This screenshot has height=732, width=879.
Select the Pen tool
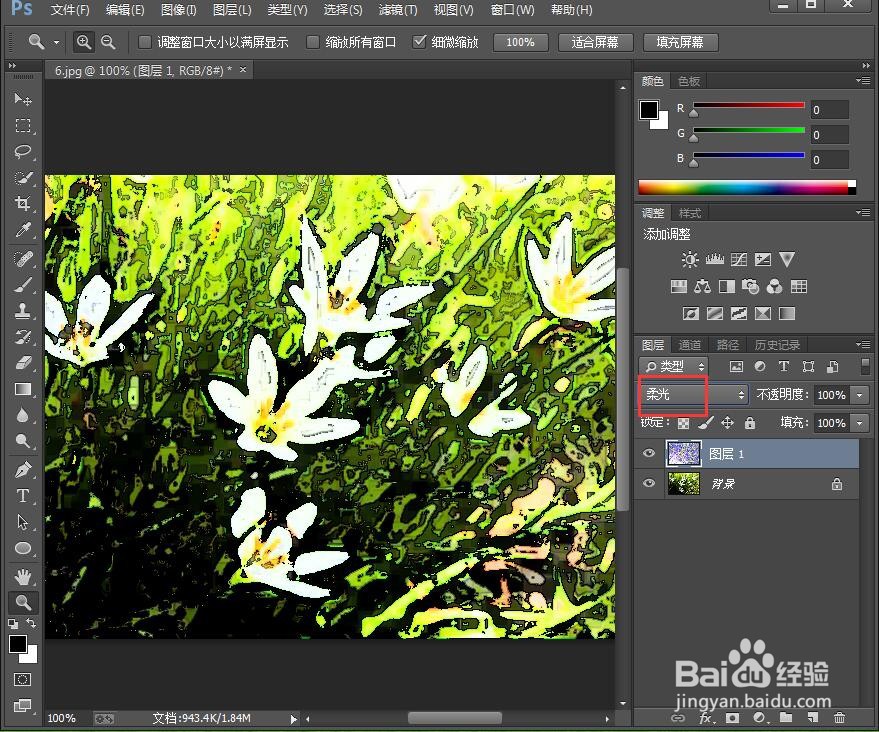23,469
